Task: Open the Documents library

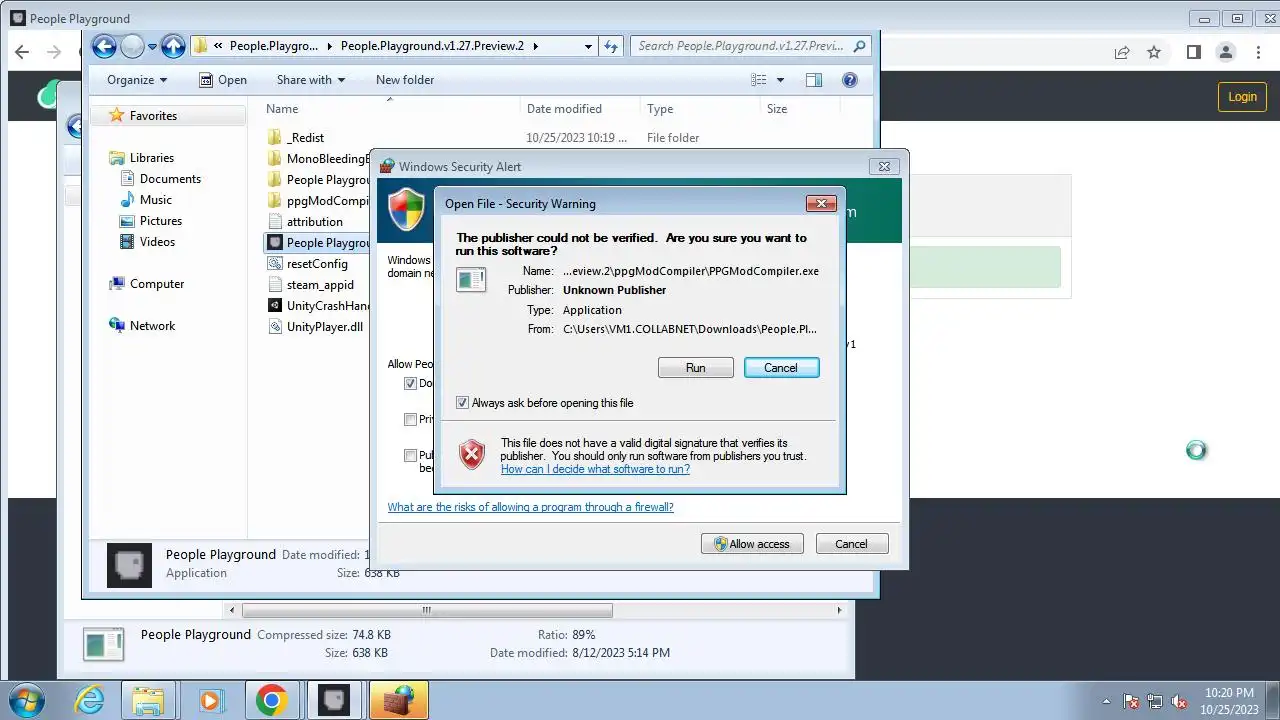Action: pos(170,179)
